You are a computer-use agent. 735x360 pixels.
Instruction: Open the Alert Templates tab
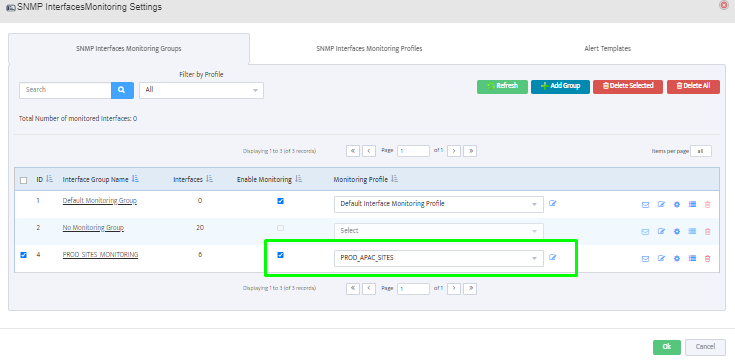click(608, 49)
